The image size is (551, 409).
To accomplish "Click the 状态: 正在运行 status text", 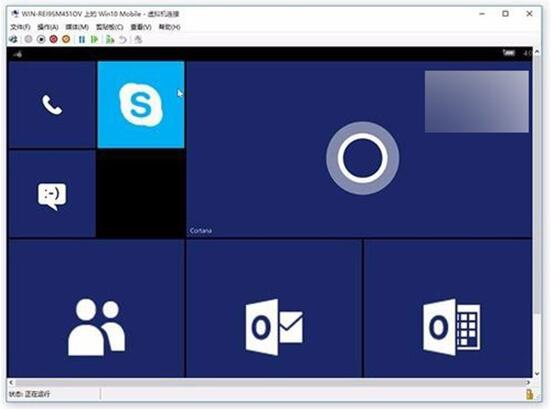I will (x=30, y=394).
